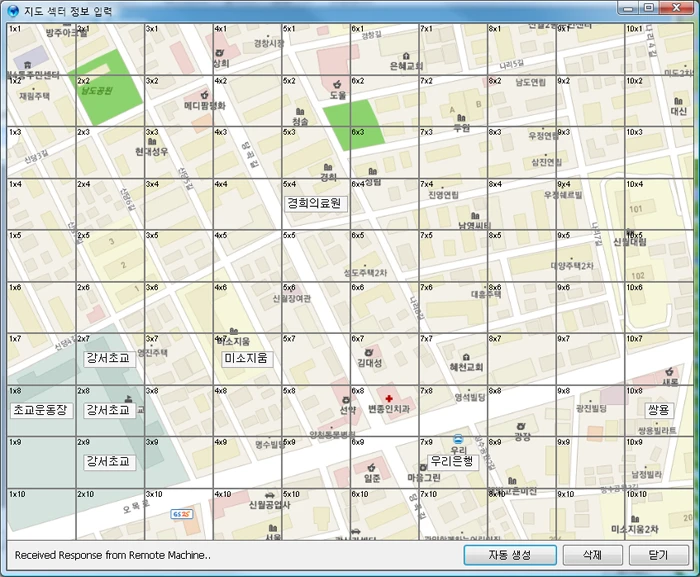Select the 초교운동장 sector label
This screenshot has height=577, width=700.
pyautogui.click(x=41, y=410)
